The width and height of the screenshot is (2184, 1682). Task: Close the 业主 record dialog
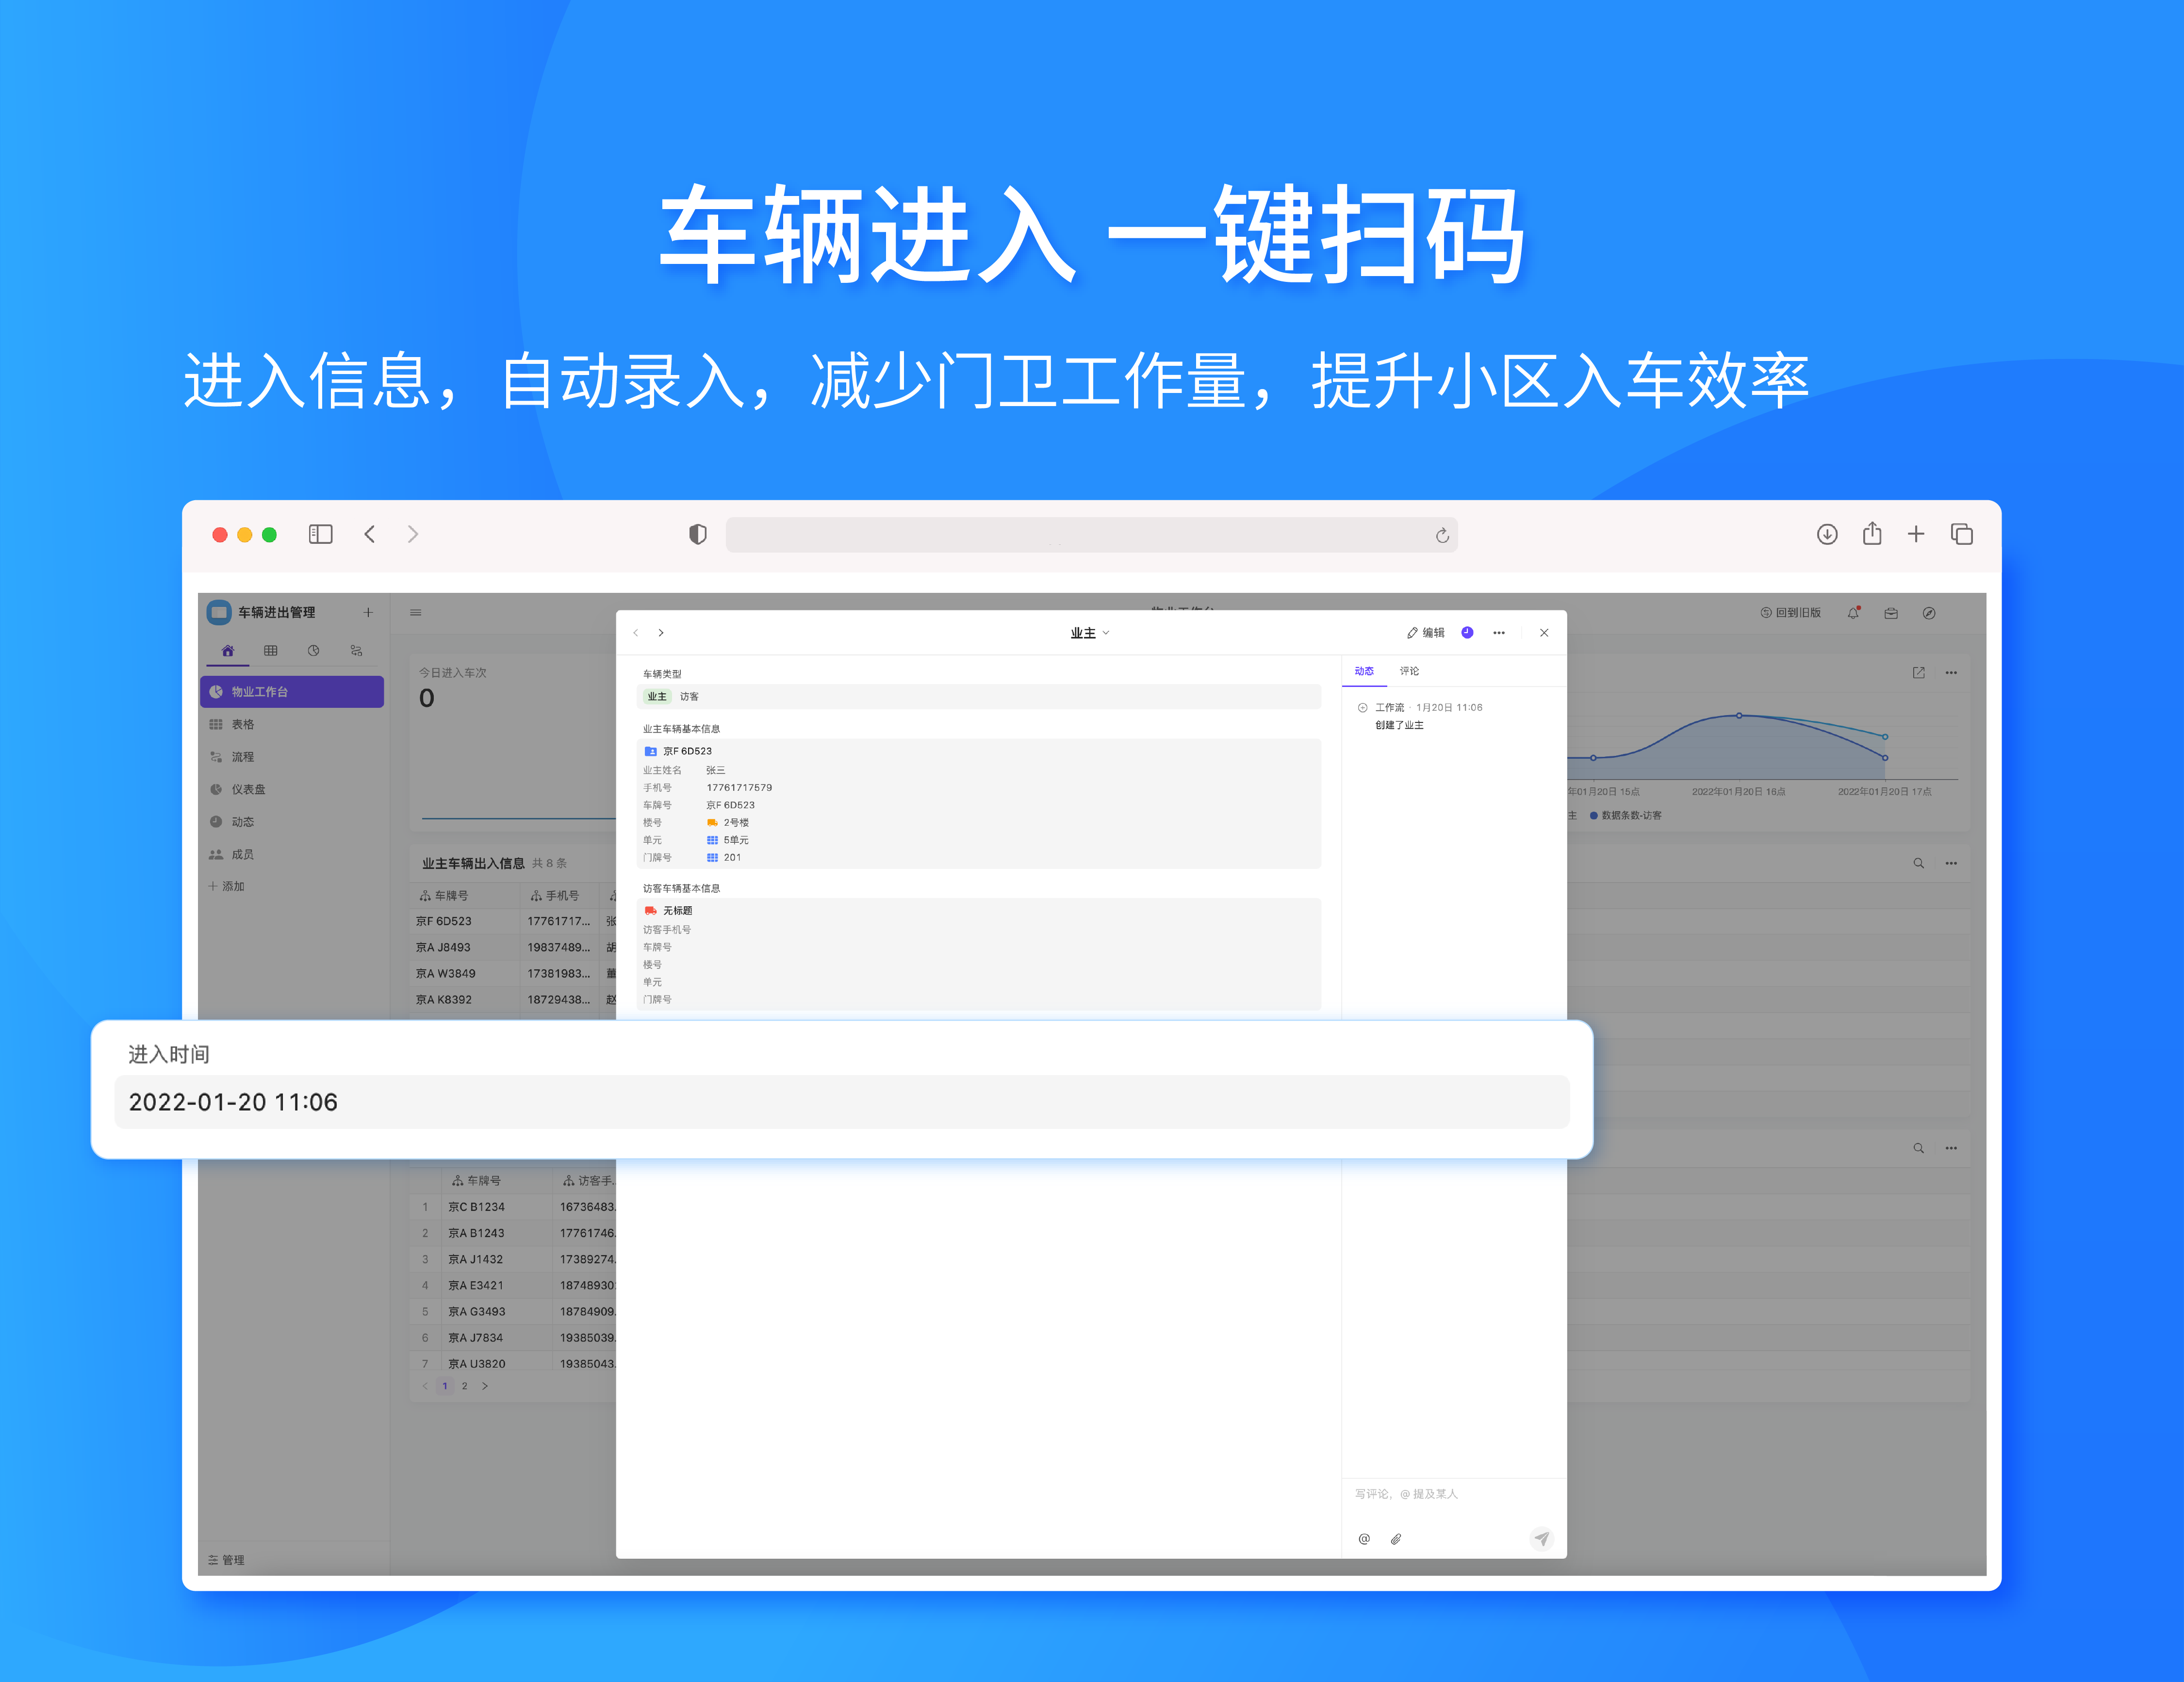1544,632
